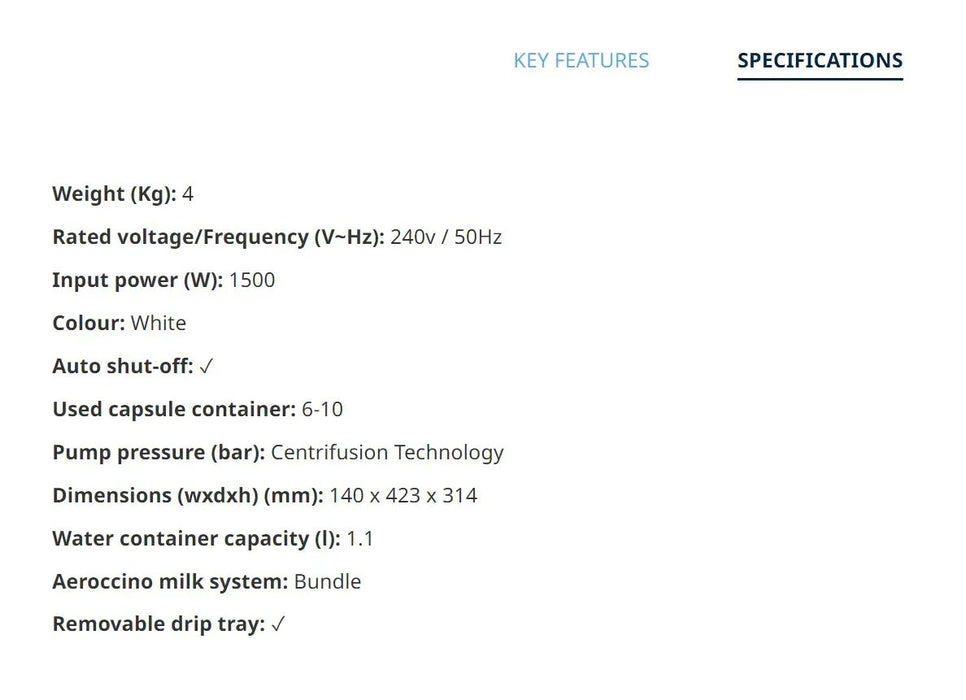The image size is (966, 700).
Task: Switch to the Key Features tab
Action: pos(581,61)
